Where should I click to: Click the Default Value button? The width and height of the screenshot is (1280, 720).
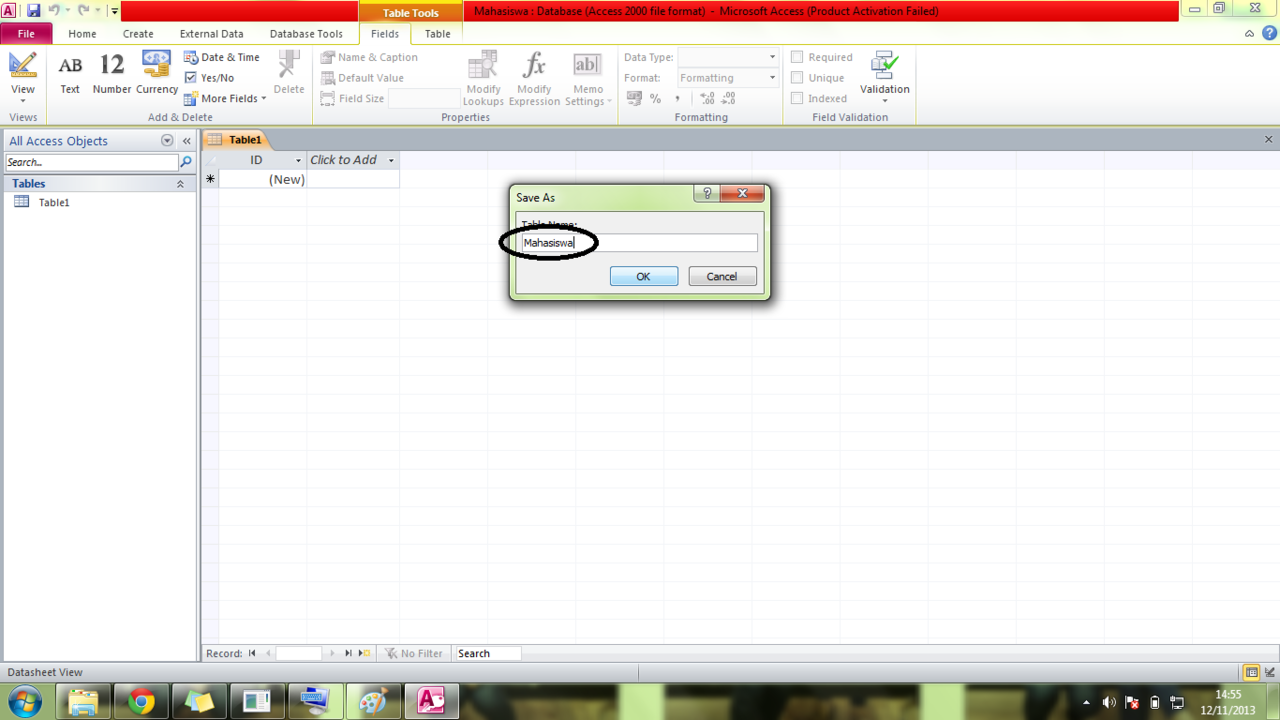click(x=362, y=78)
